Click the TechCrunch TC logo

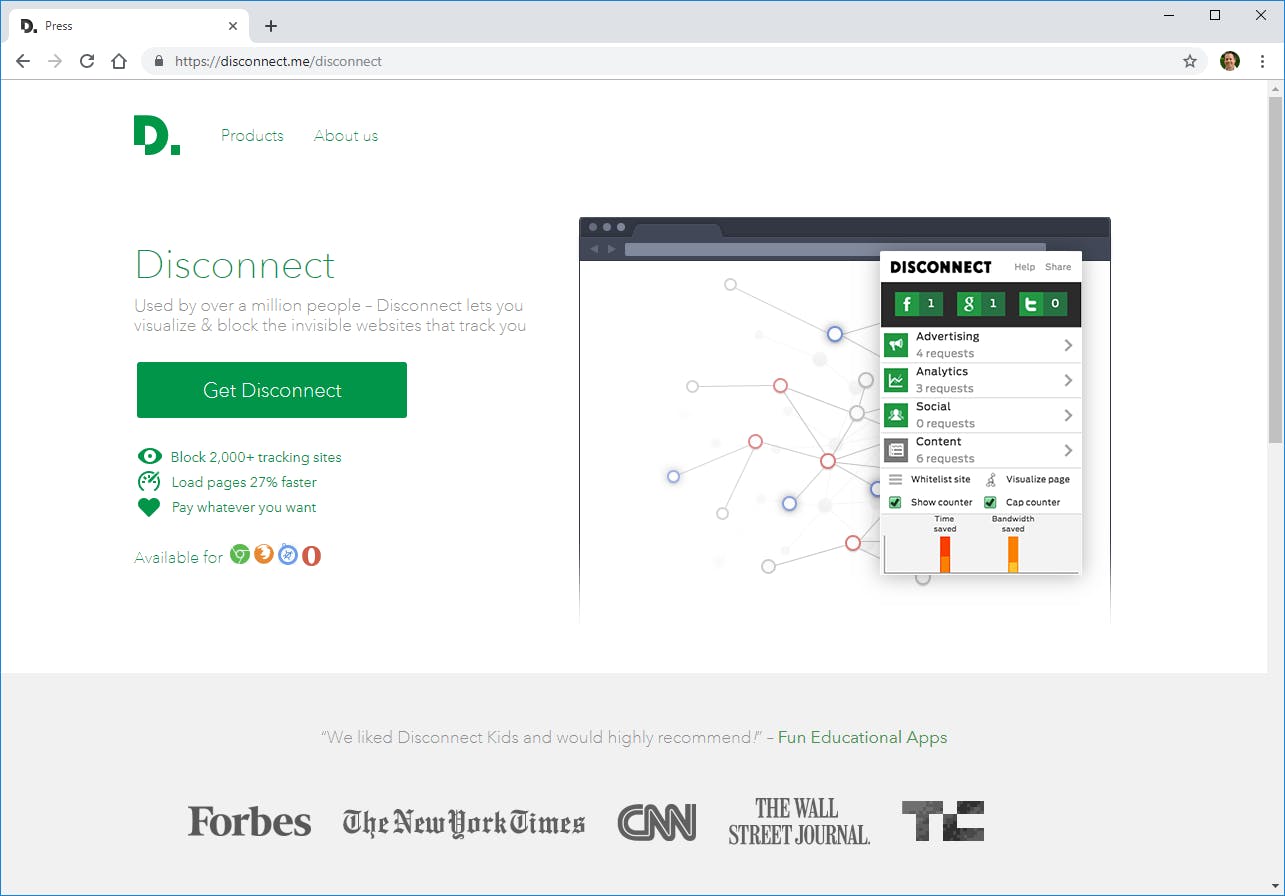pos(943,821)
